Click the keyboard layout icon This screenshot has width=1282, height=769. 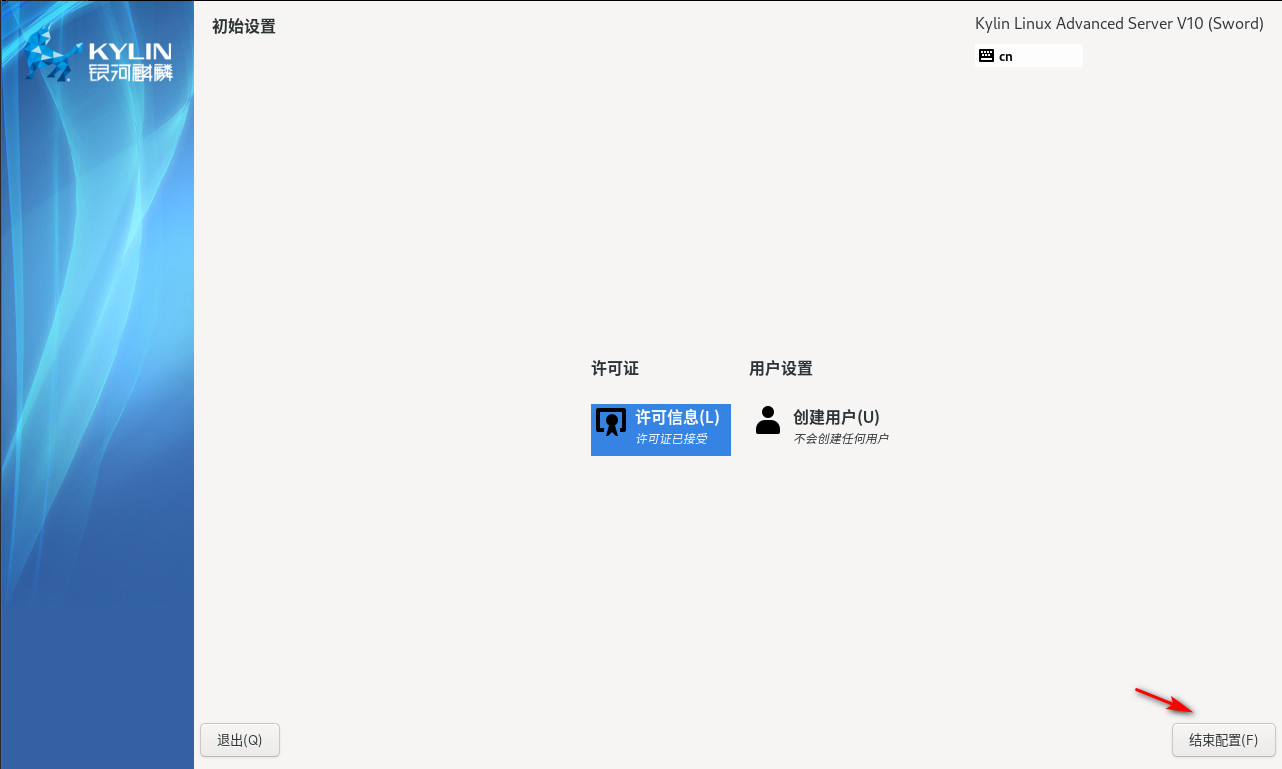pyautogui.click(x=986, y=56)
